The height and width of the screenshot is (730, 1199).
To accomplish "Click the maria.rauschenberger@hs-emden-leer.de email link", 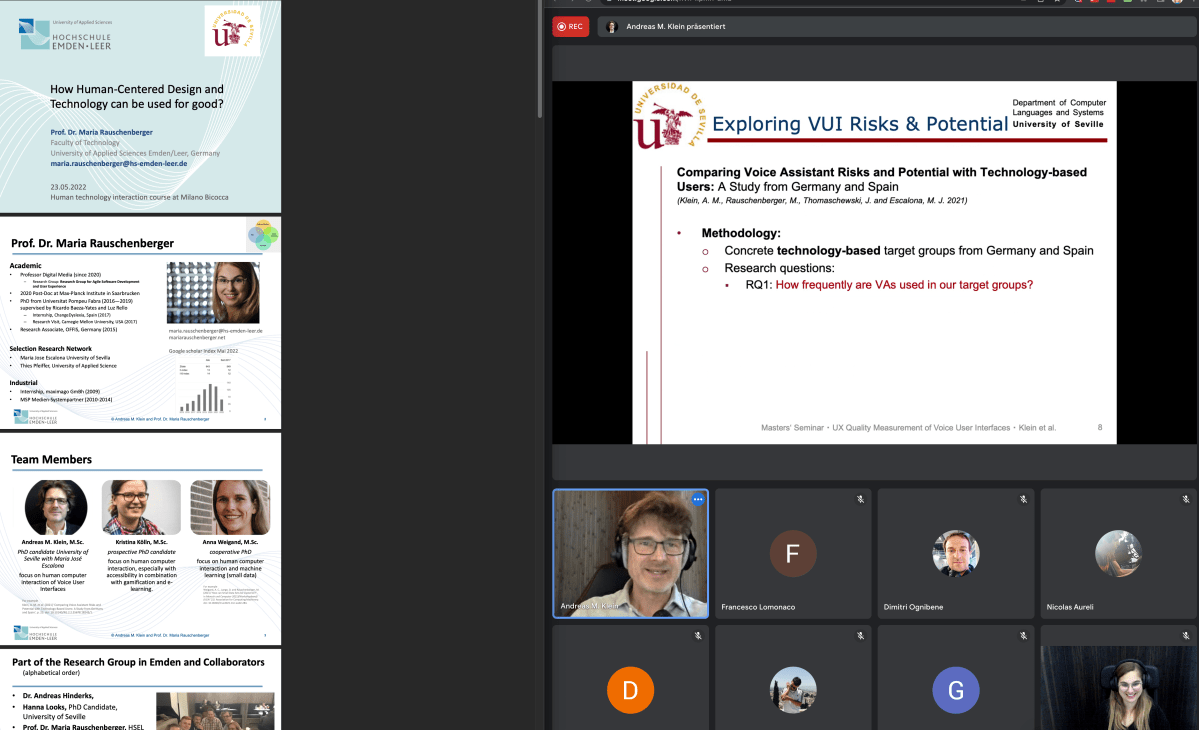I will (119, 163).
